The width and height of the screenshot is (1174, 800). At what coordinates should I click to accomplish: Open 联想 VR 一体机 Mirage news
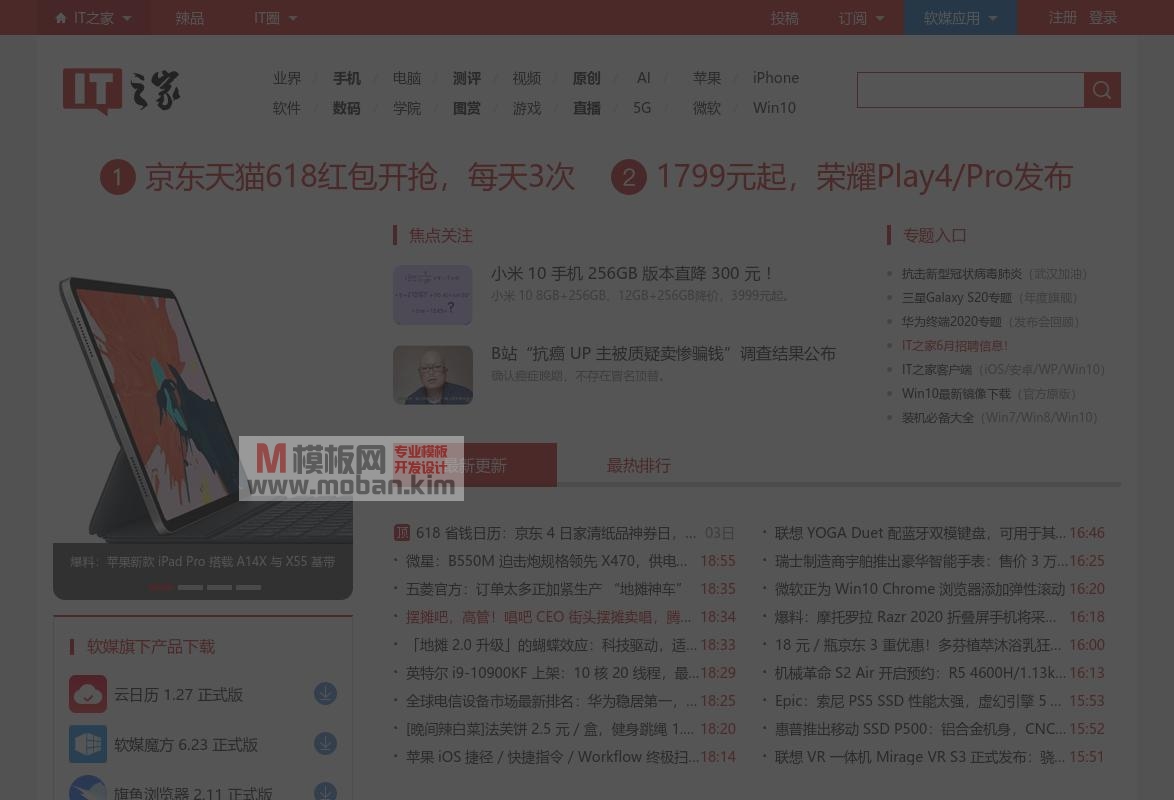coord(919,757)
